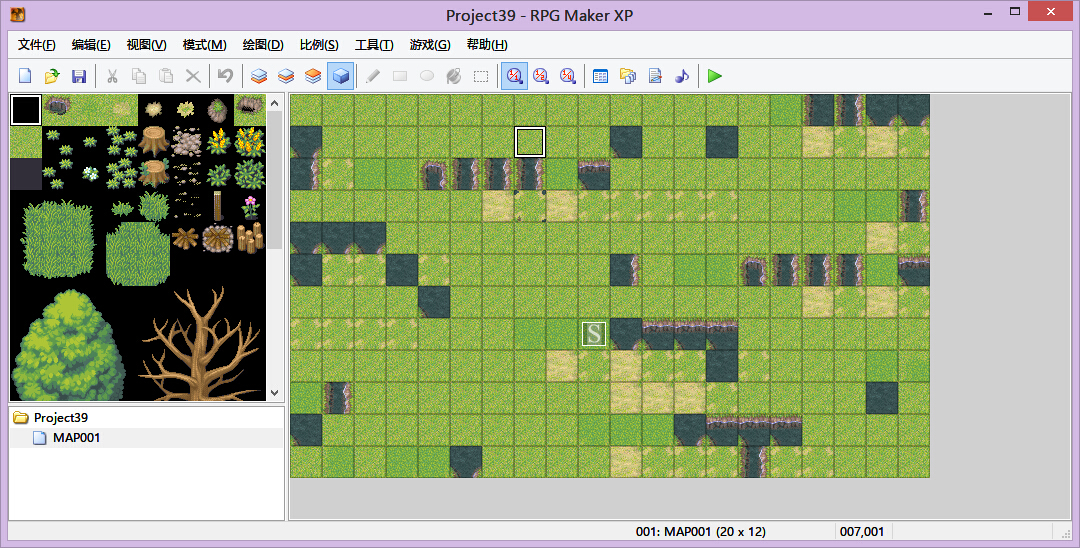Viewport: 1080px width, 548px height.
Task: Select the Rectangle drawing tool
Action: [399, 76]
